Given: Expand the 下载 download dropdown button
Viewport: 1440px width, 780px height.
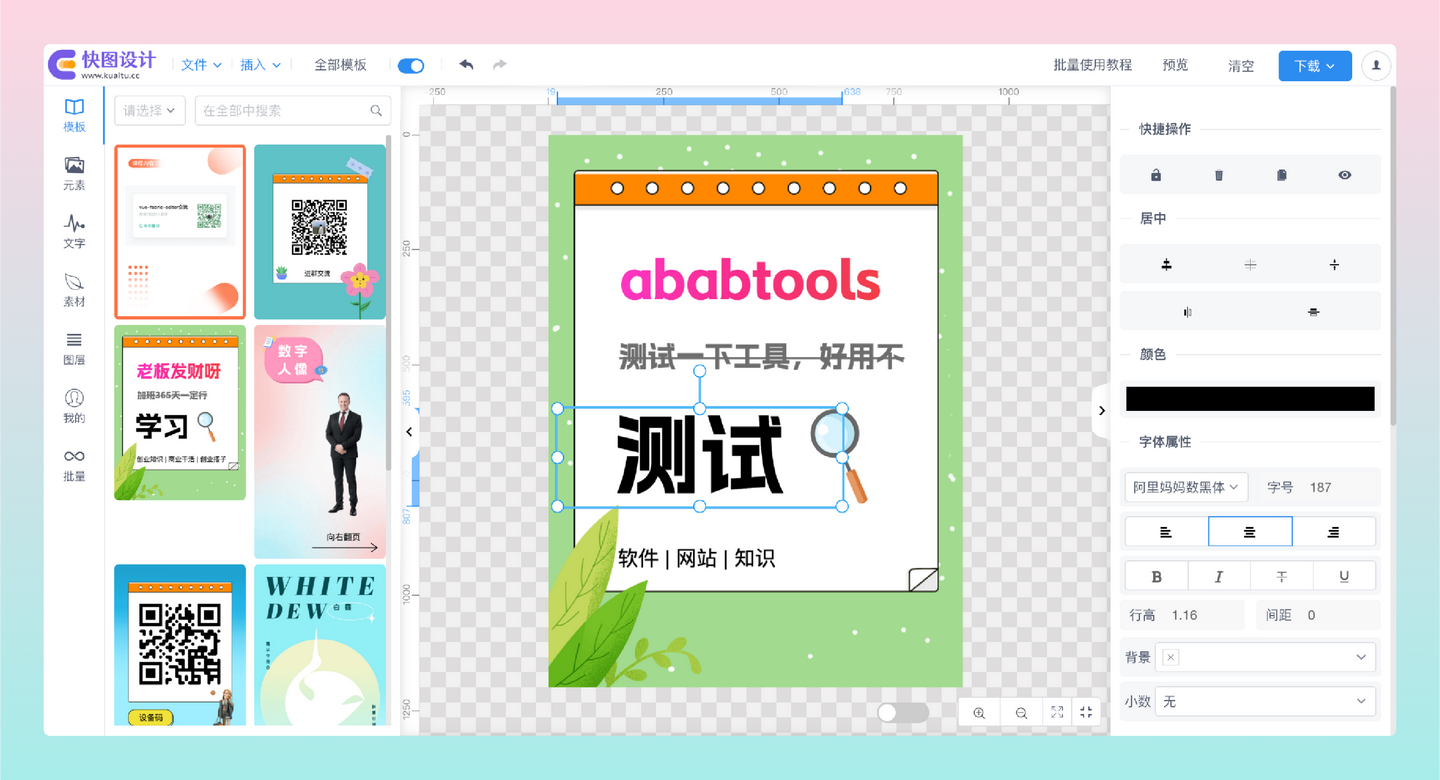Looking at the screenshot, I should point(1315,66).
